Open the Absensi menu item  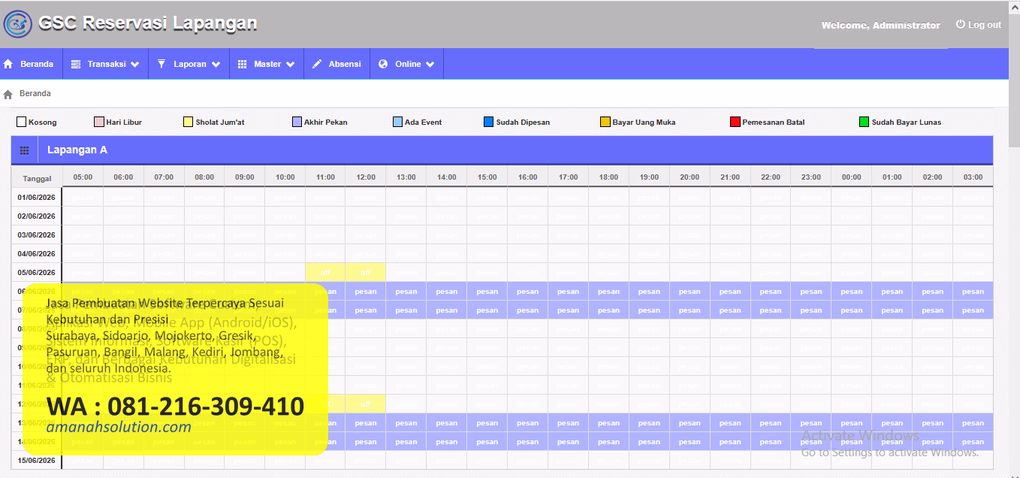point(337,64)
